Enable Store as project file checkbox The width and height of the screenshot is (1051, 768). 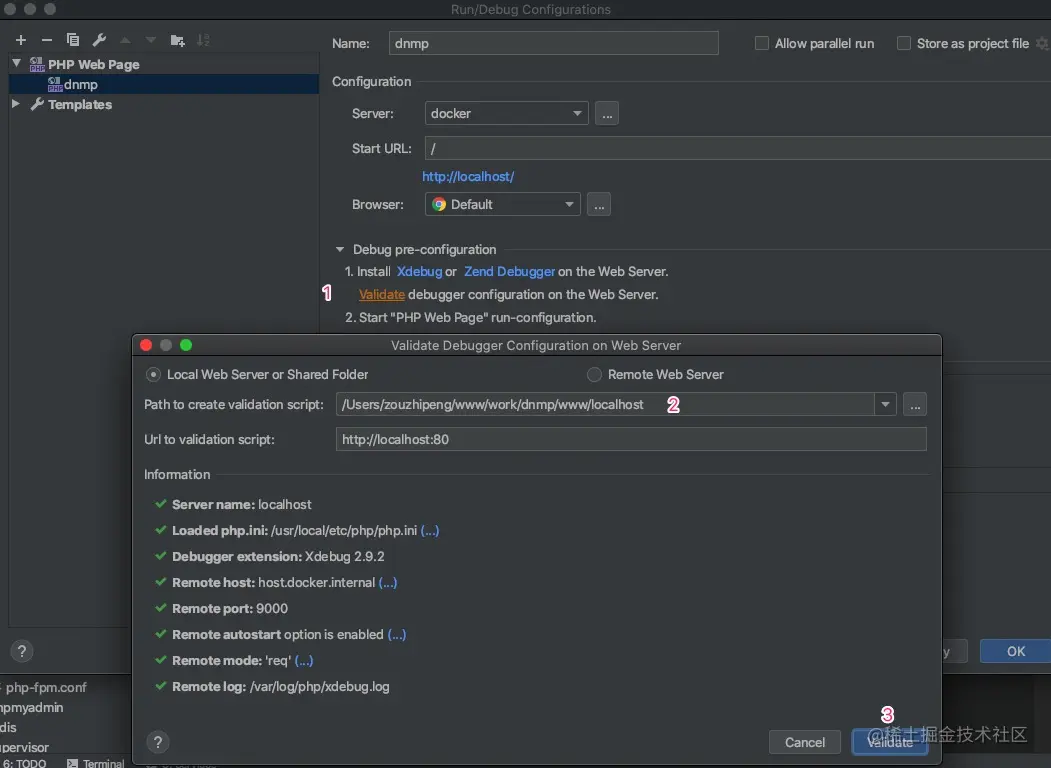point(904,44)
